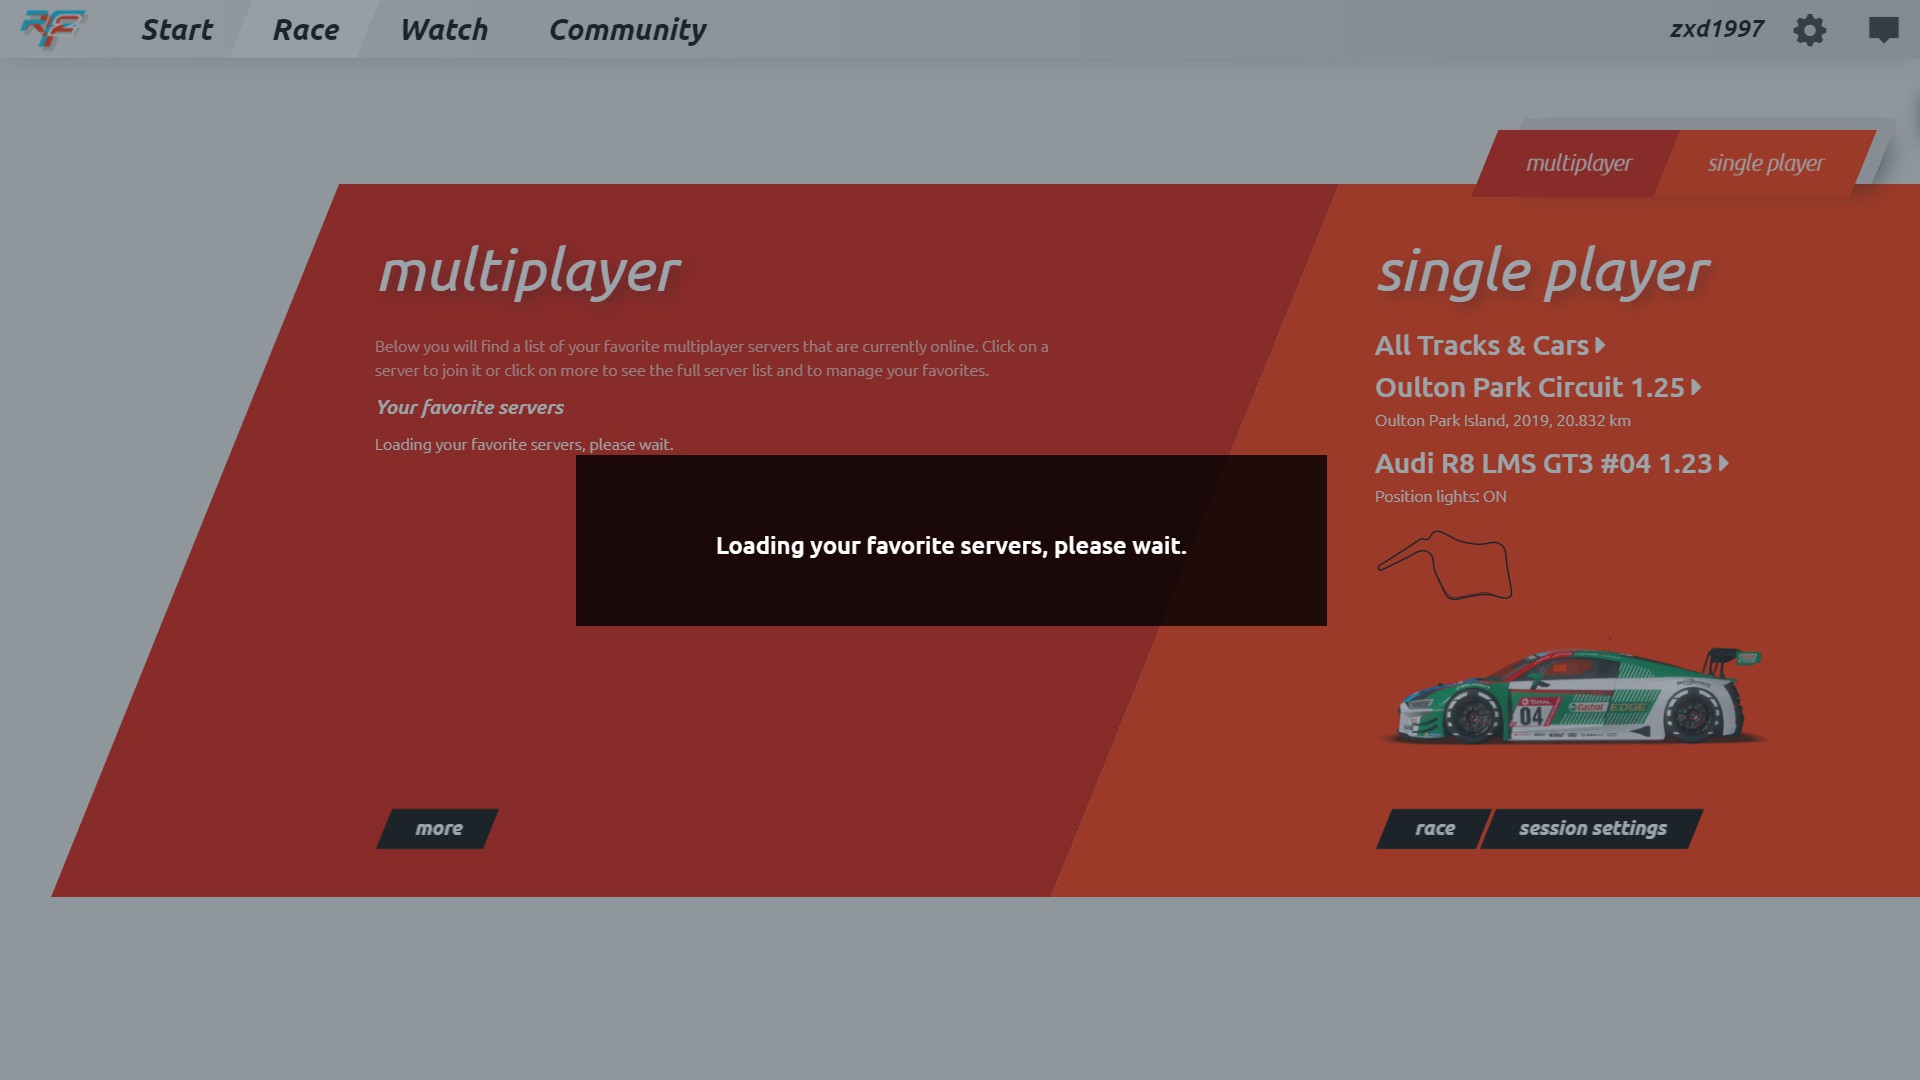Image resolution: width=1920 pixels, height=1080 pixels.
Task: Switch to the multiplayer tab
Action: click(x=1578, y=163)
